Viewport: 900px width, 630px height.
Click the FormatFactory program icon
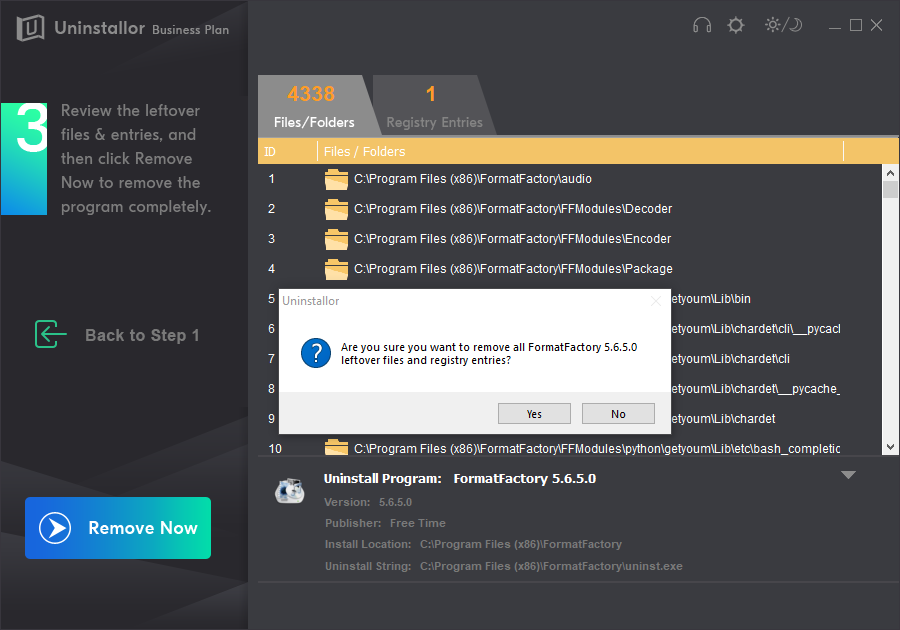[x=290, y=489]
